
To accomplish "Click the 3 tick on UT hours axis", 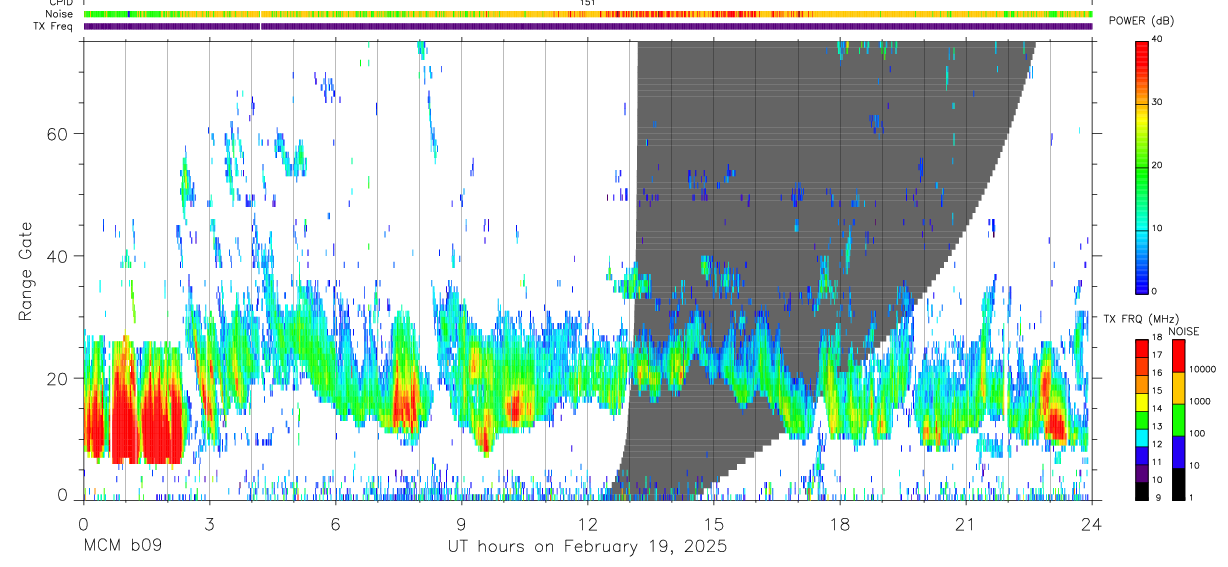I will pyautogui.click(x=209, y=523).
